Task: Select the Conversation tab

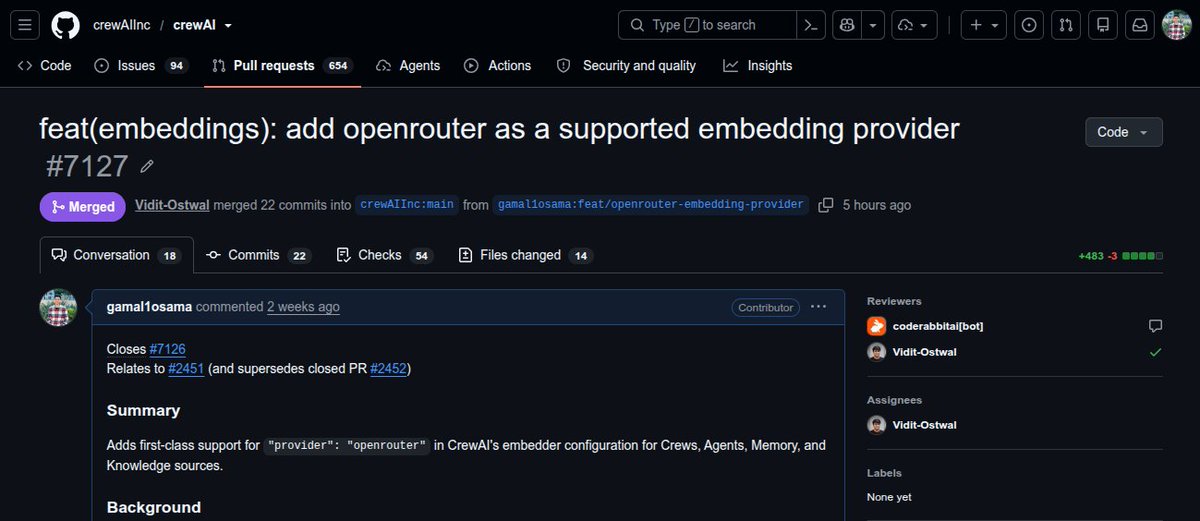Action: coord(116,255)
